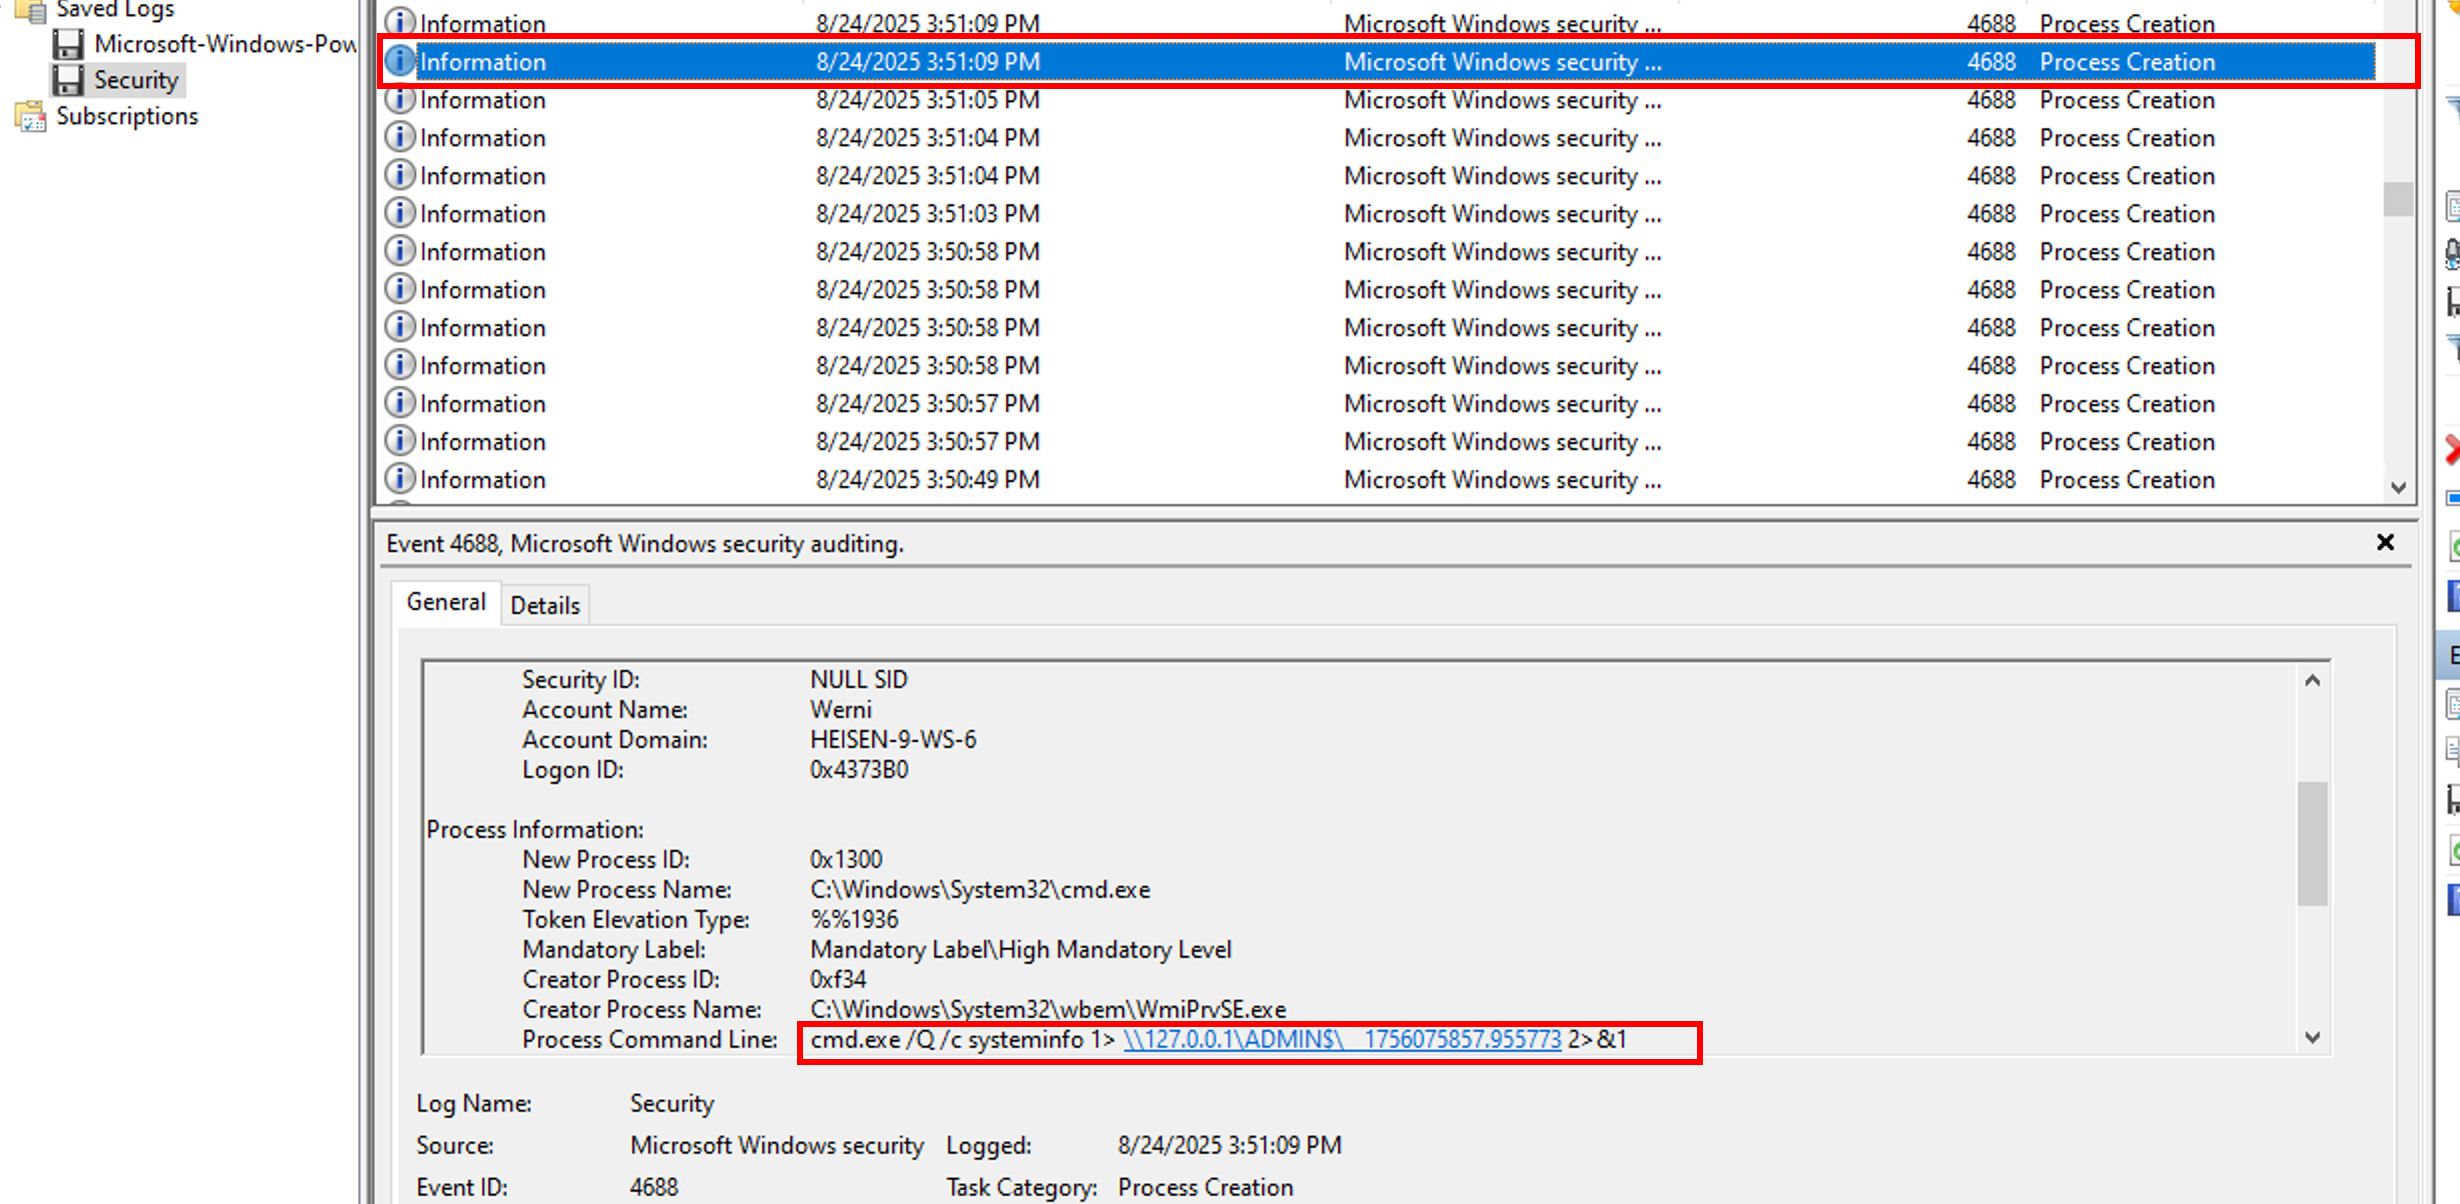
Task: Select the Subscriptions tree node
Action: point(127,116)
